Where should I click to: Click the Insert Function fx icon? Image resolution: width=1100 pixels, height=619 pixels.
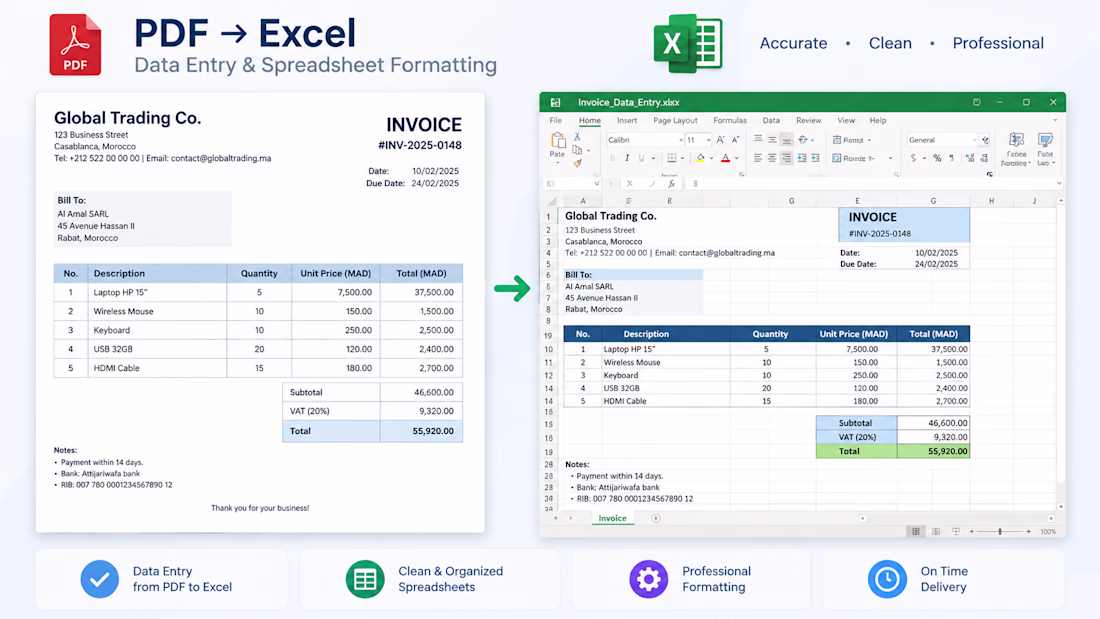[x=671, y=184]
